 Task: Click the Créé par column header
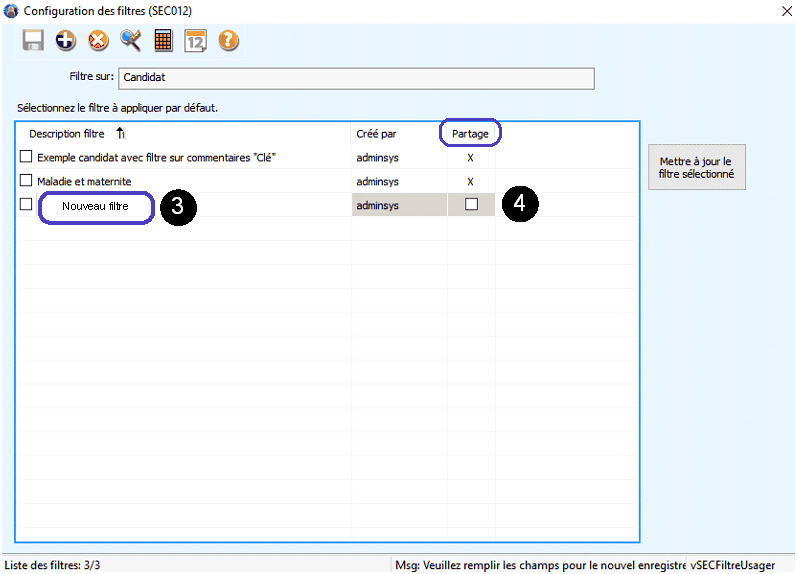pos(376,133)
